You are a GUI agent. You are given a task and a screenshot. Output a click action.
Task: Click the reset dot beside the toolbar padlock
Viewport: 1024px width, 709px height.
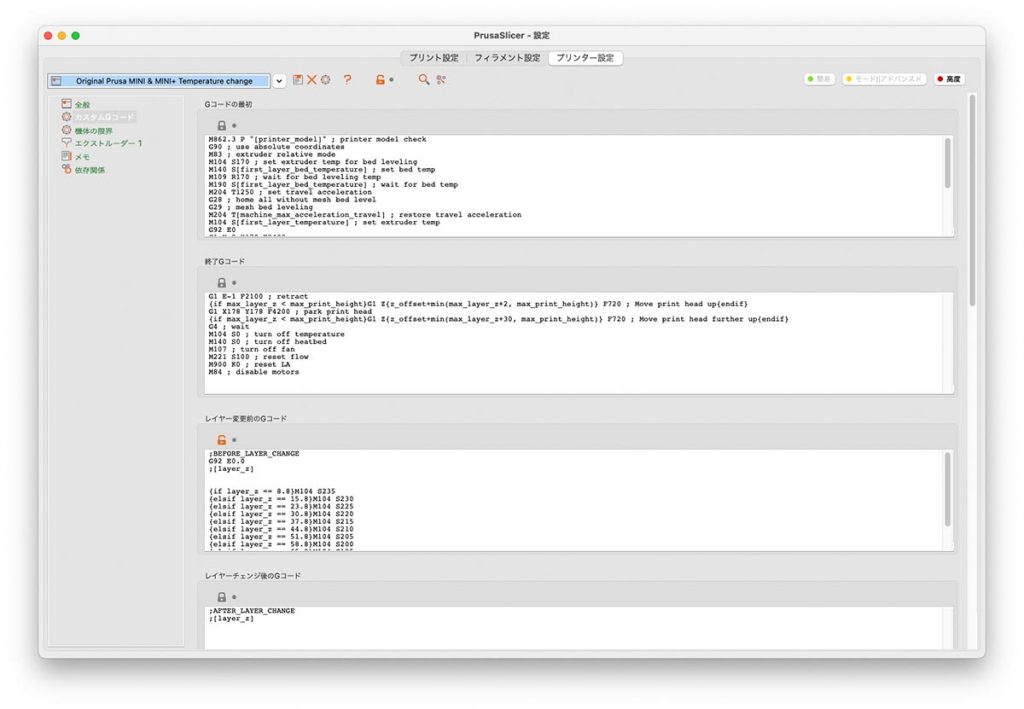tap(391, 80)
